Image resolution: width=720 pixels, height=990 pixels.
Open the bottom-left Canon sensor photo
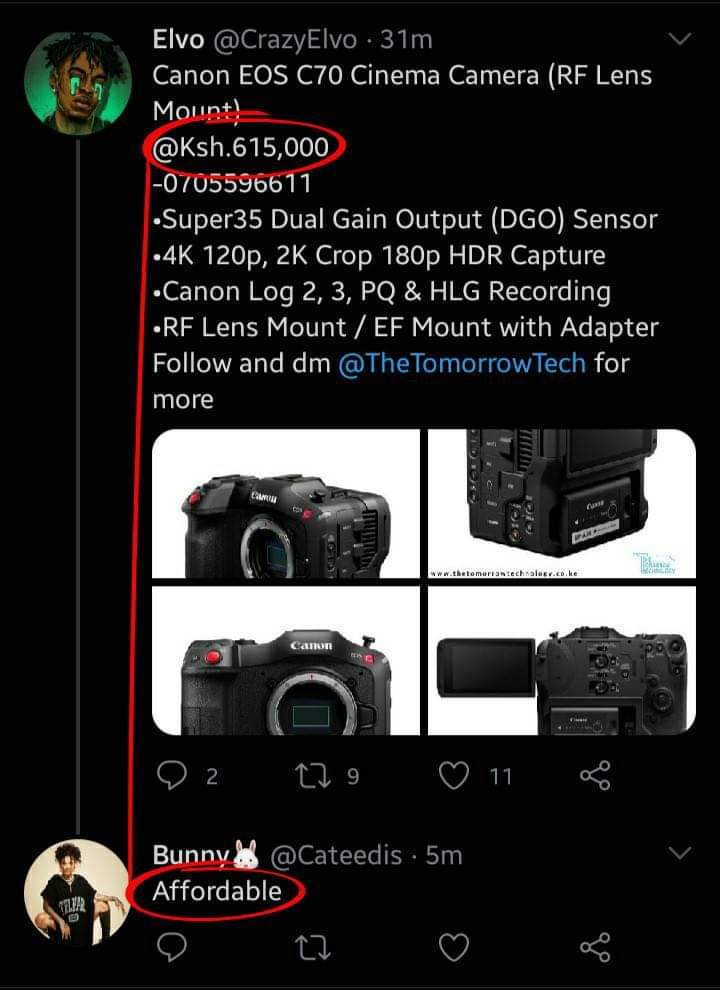coord(286,661)
